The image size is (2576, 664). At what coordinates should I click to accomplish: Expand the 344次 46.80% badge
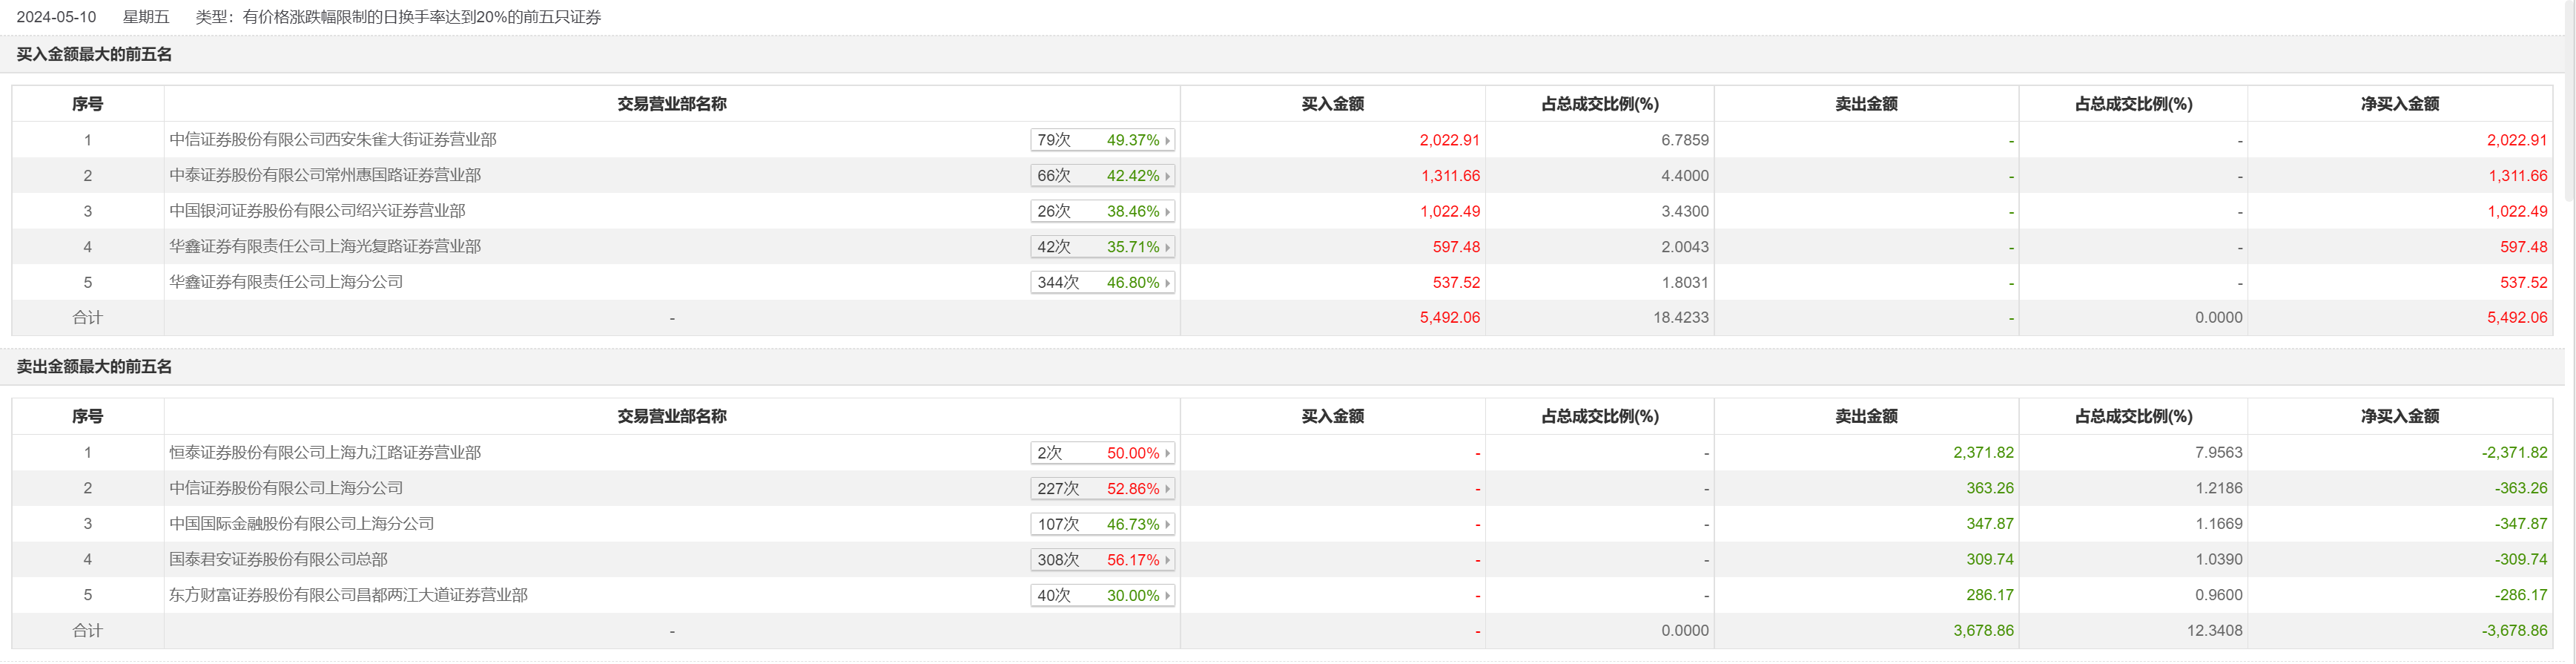[1102, 283]
